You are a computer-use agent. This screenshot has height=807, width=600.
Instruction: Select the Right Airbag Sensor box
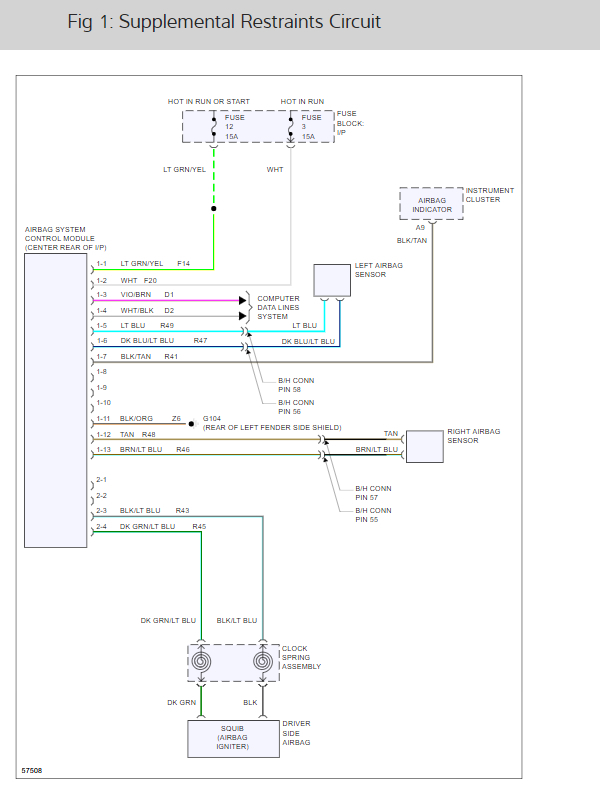click(425, 447)
